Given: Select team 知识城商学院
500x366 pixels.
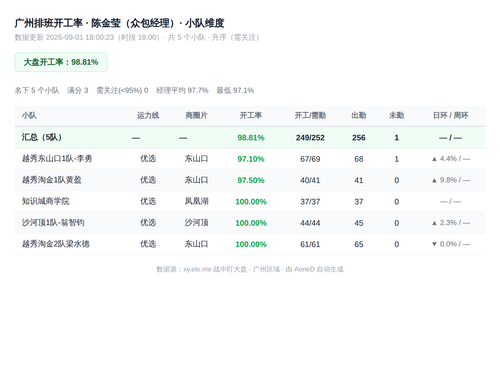Looking at the screenshot, I should click(x=46, y=201).
